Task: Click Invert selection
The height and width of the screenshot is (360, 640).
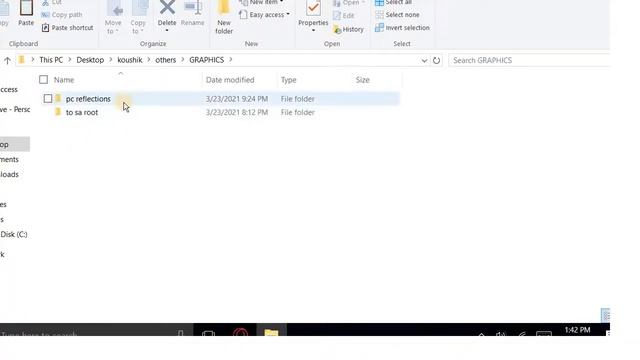Action: (x=402, y=28)
